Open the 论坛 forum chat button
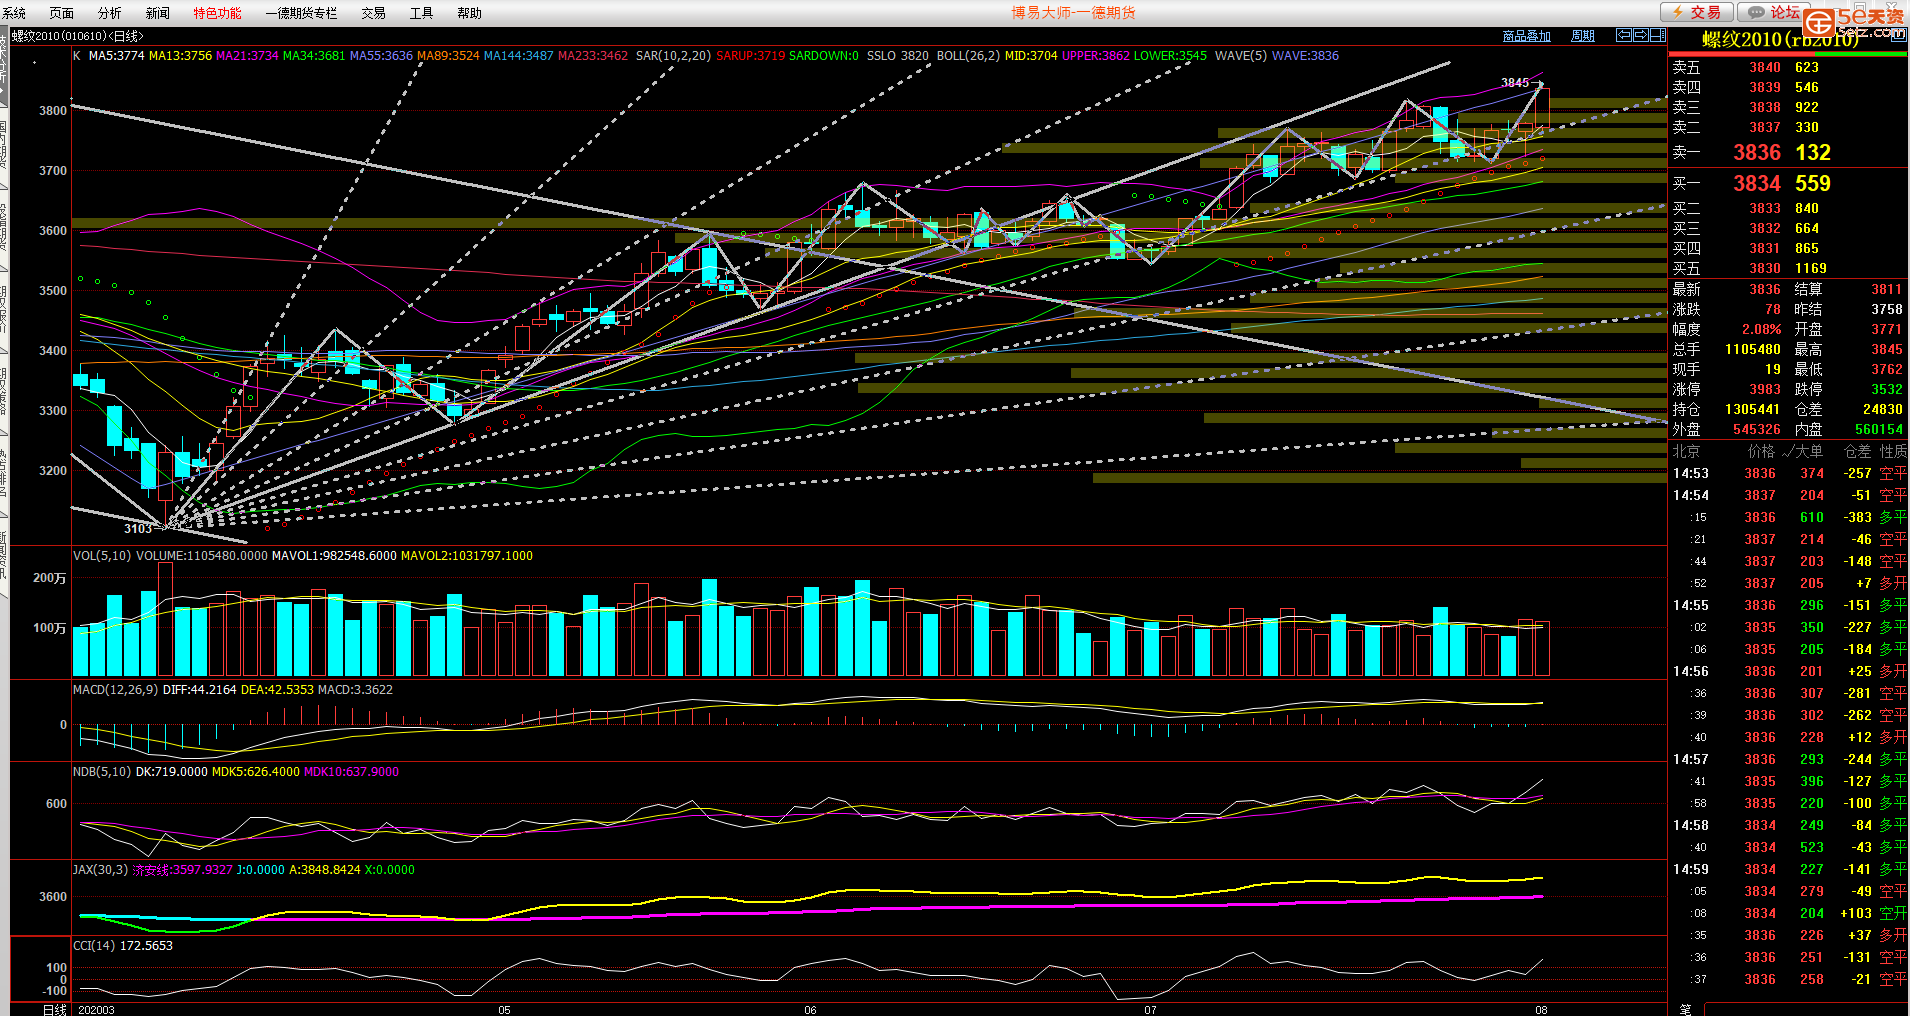This screenshot has width=1910, height=1016. coord(1772,12)
